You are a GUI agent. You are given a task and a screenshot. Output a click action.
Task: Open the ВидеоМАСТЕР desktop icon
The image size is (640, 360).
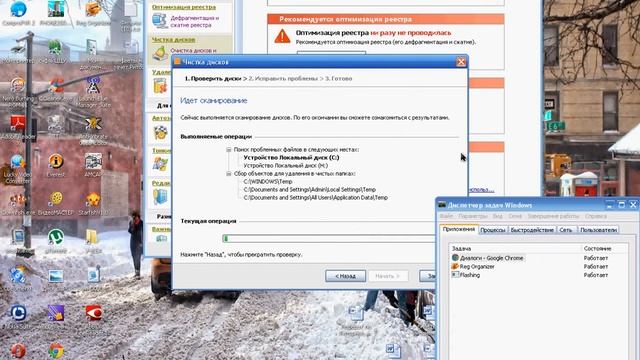pos(56,199)
